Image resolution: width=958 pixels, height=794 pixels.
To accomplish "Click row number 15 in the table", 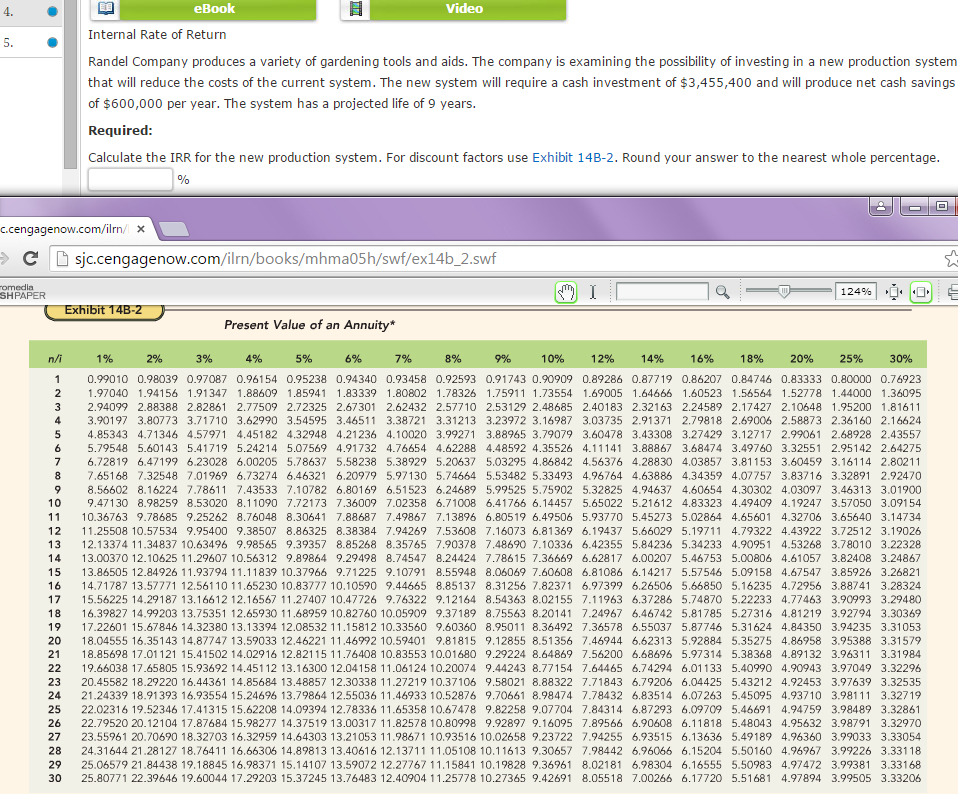I will (x=54, y=572).
